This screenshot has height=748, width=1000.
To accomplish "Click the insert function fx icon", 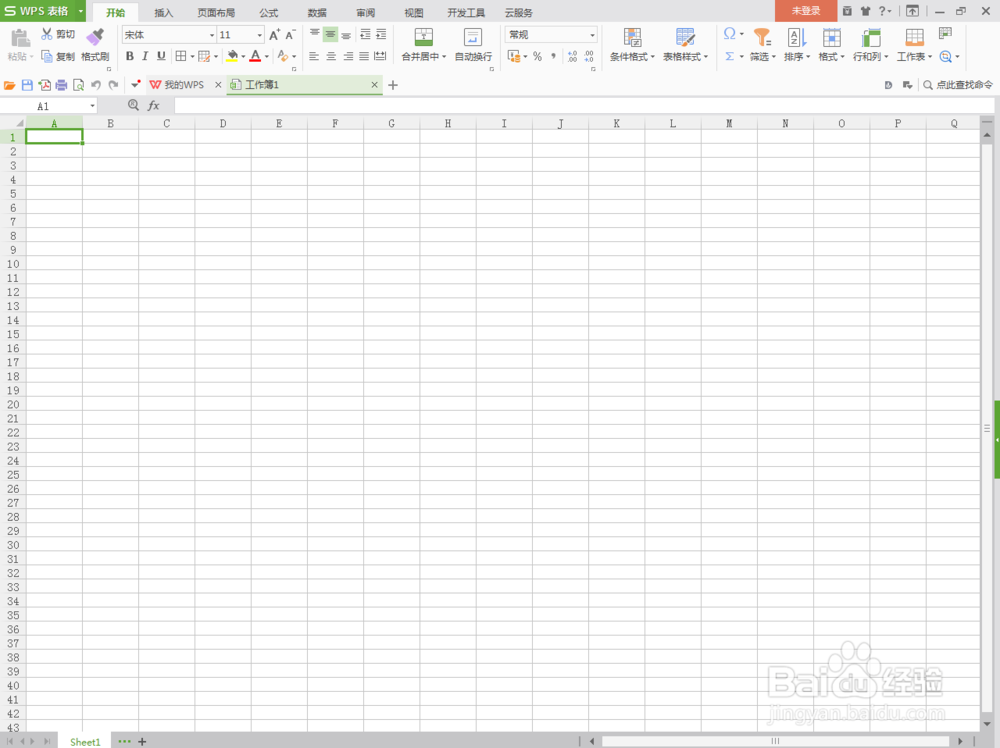I will click(153, 106).
